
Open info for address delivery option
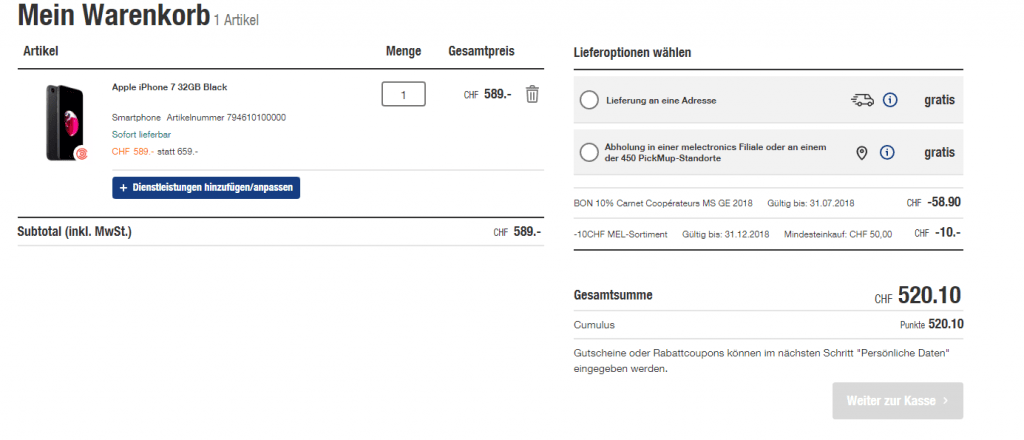[890, 100]
